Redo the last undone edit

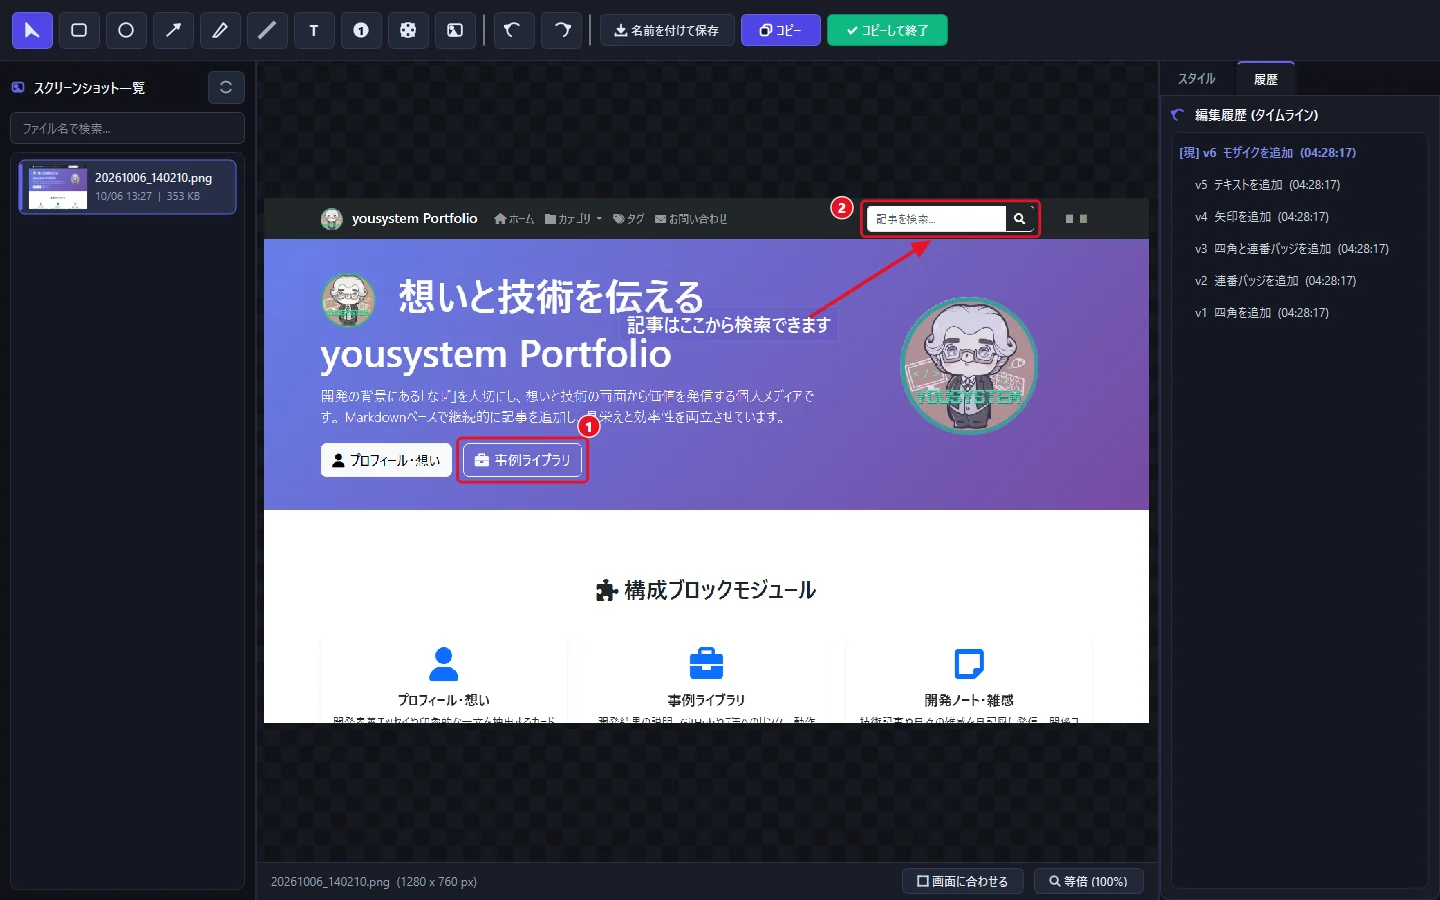tap(561, 30)
